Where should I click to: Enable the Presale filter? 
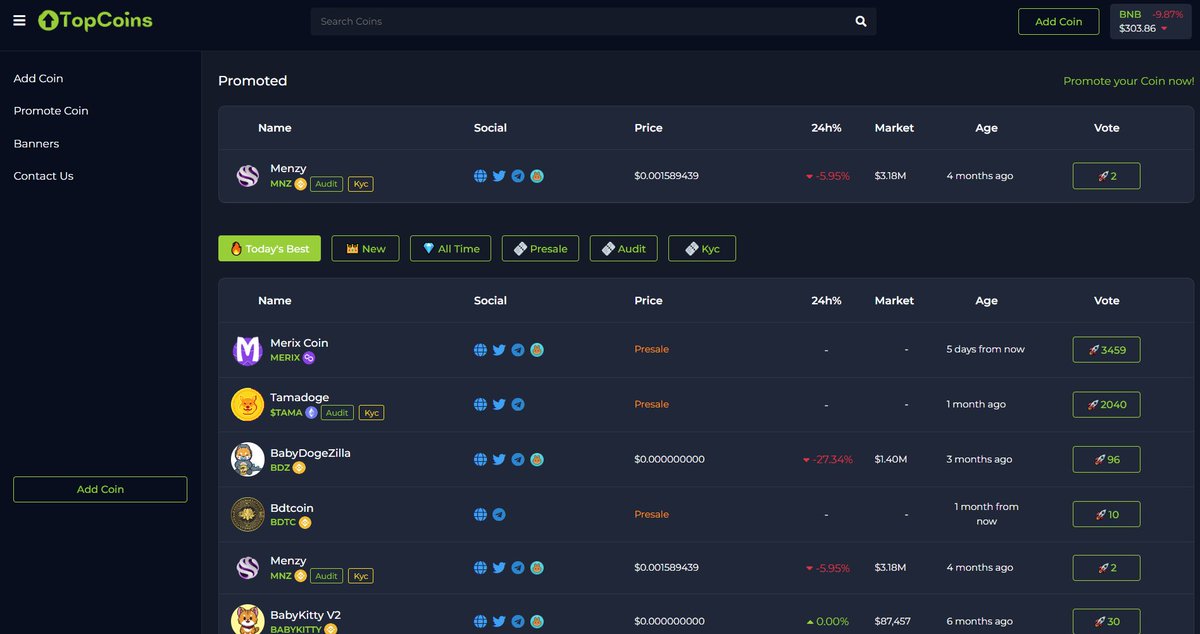(x=540, y=248)
